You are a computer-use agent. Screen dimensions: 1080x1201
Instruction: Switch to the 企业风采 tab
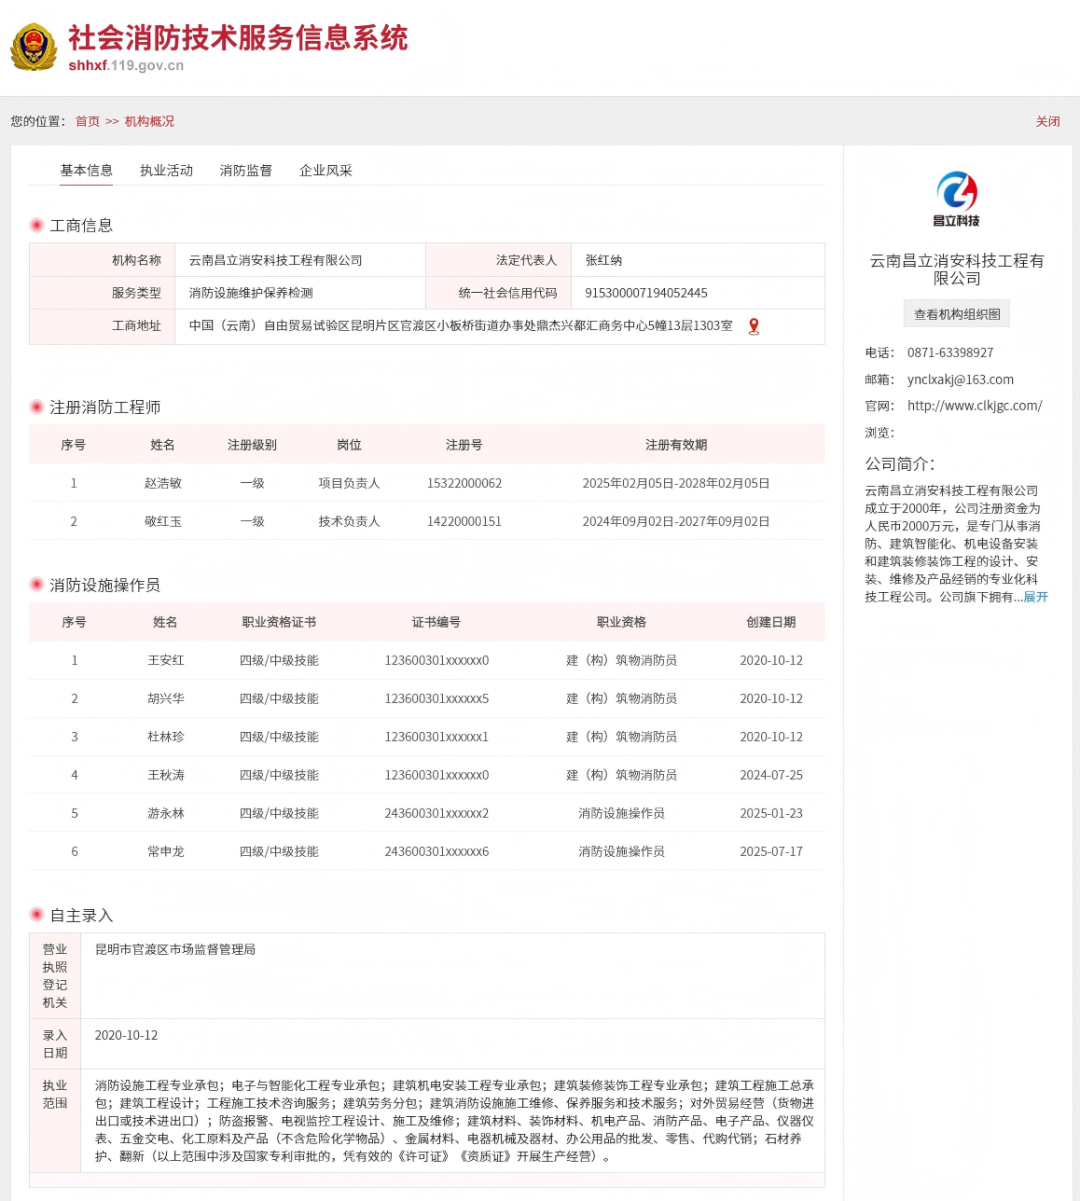325,170
